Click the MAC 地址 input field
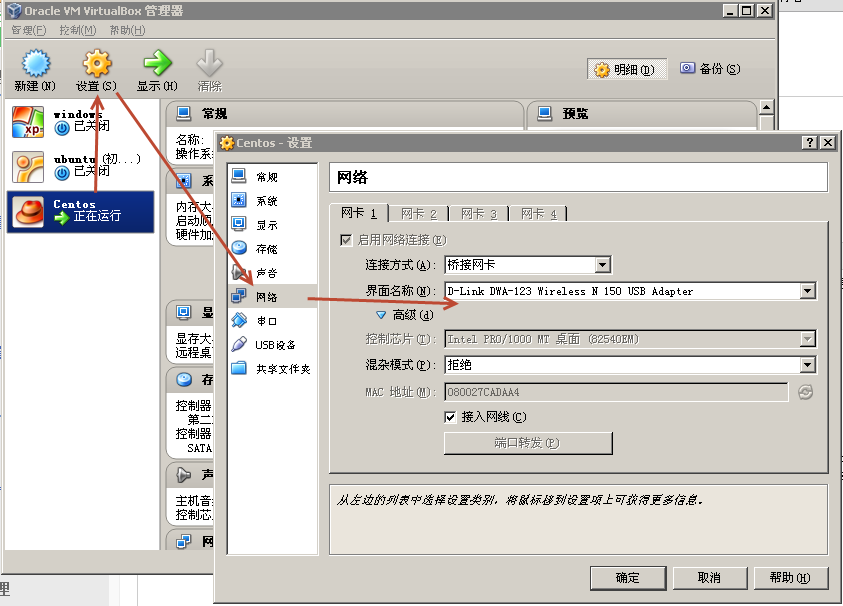The width and height of the screenshot is (843, 606). (x=616, y=393)
